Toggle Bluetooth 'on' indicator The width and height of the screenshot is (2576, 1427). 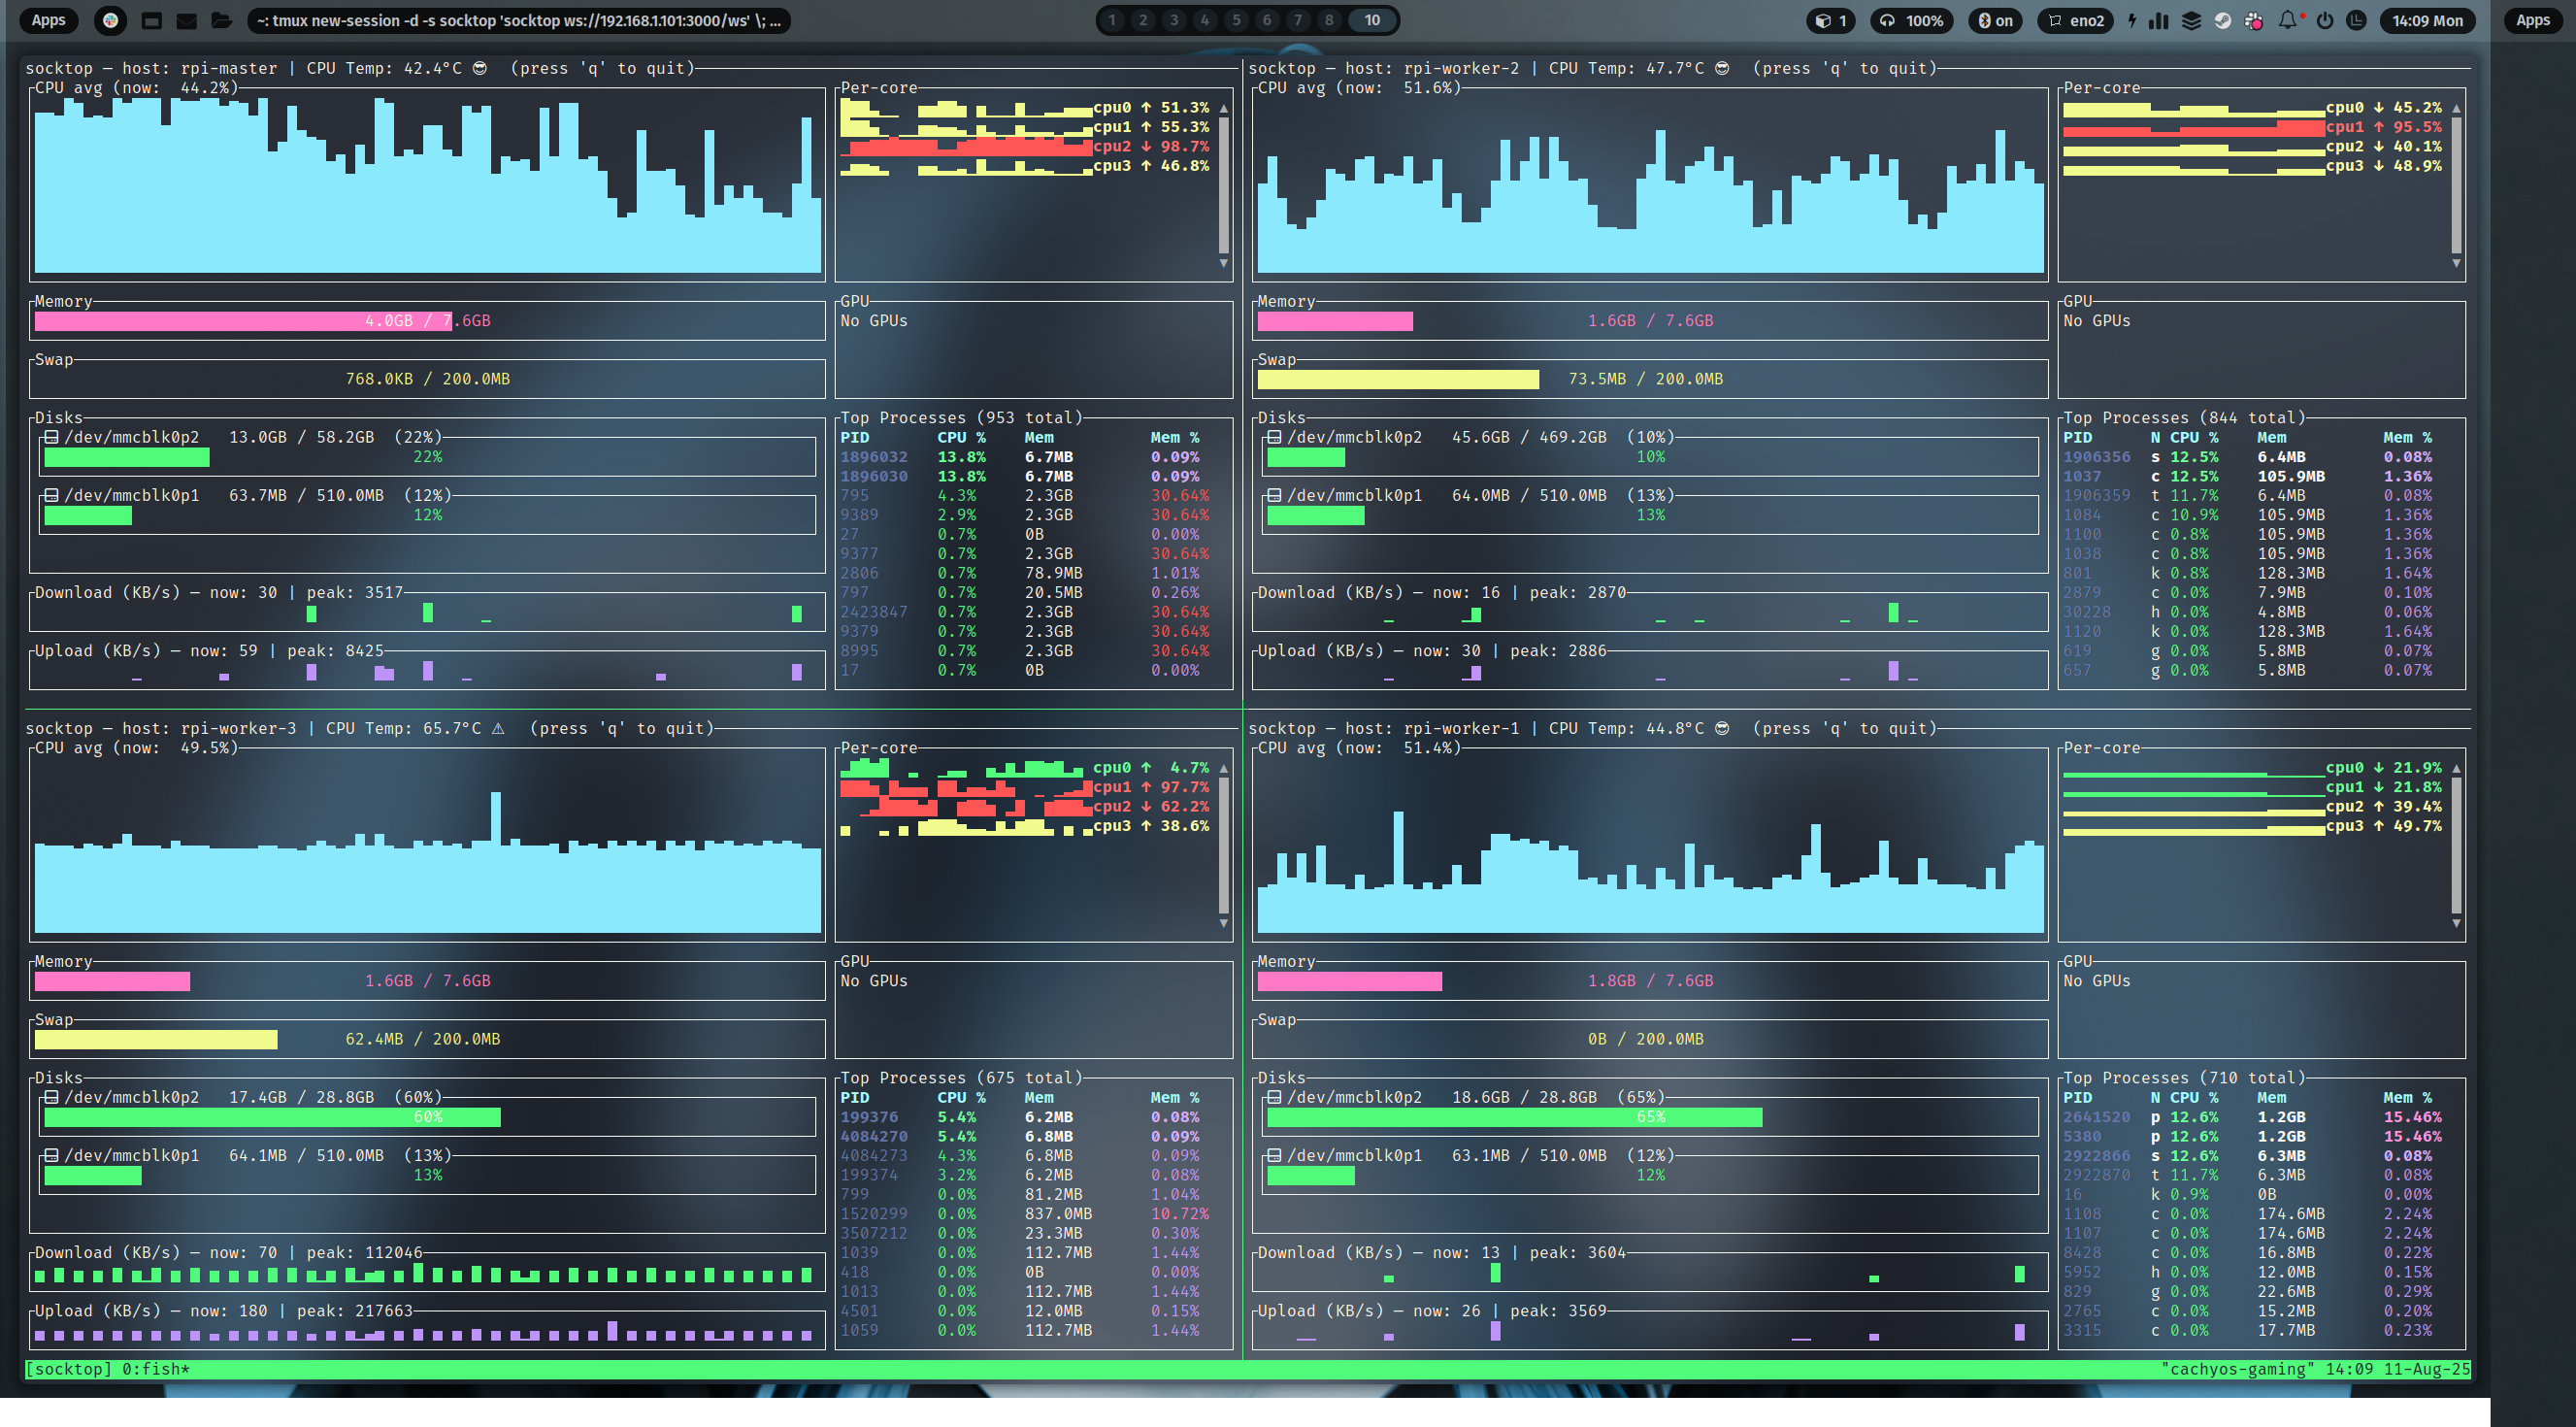coord(1995,20)
